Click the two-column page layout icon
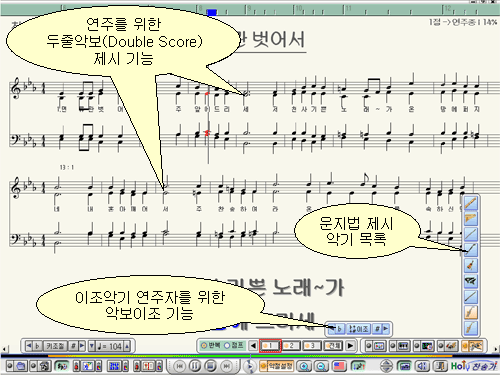 [148, 366]
